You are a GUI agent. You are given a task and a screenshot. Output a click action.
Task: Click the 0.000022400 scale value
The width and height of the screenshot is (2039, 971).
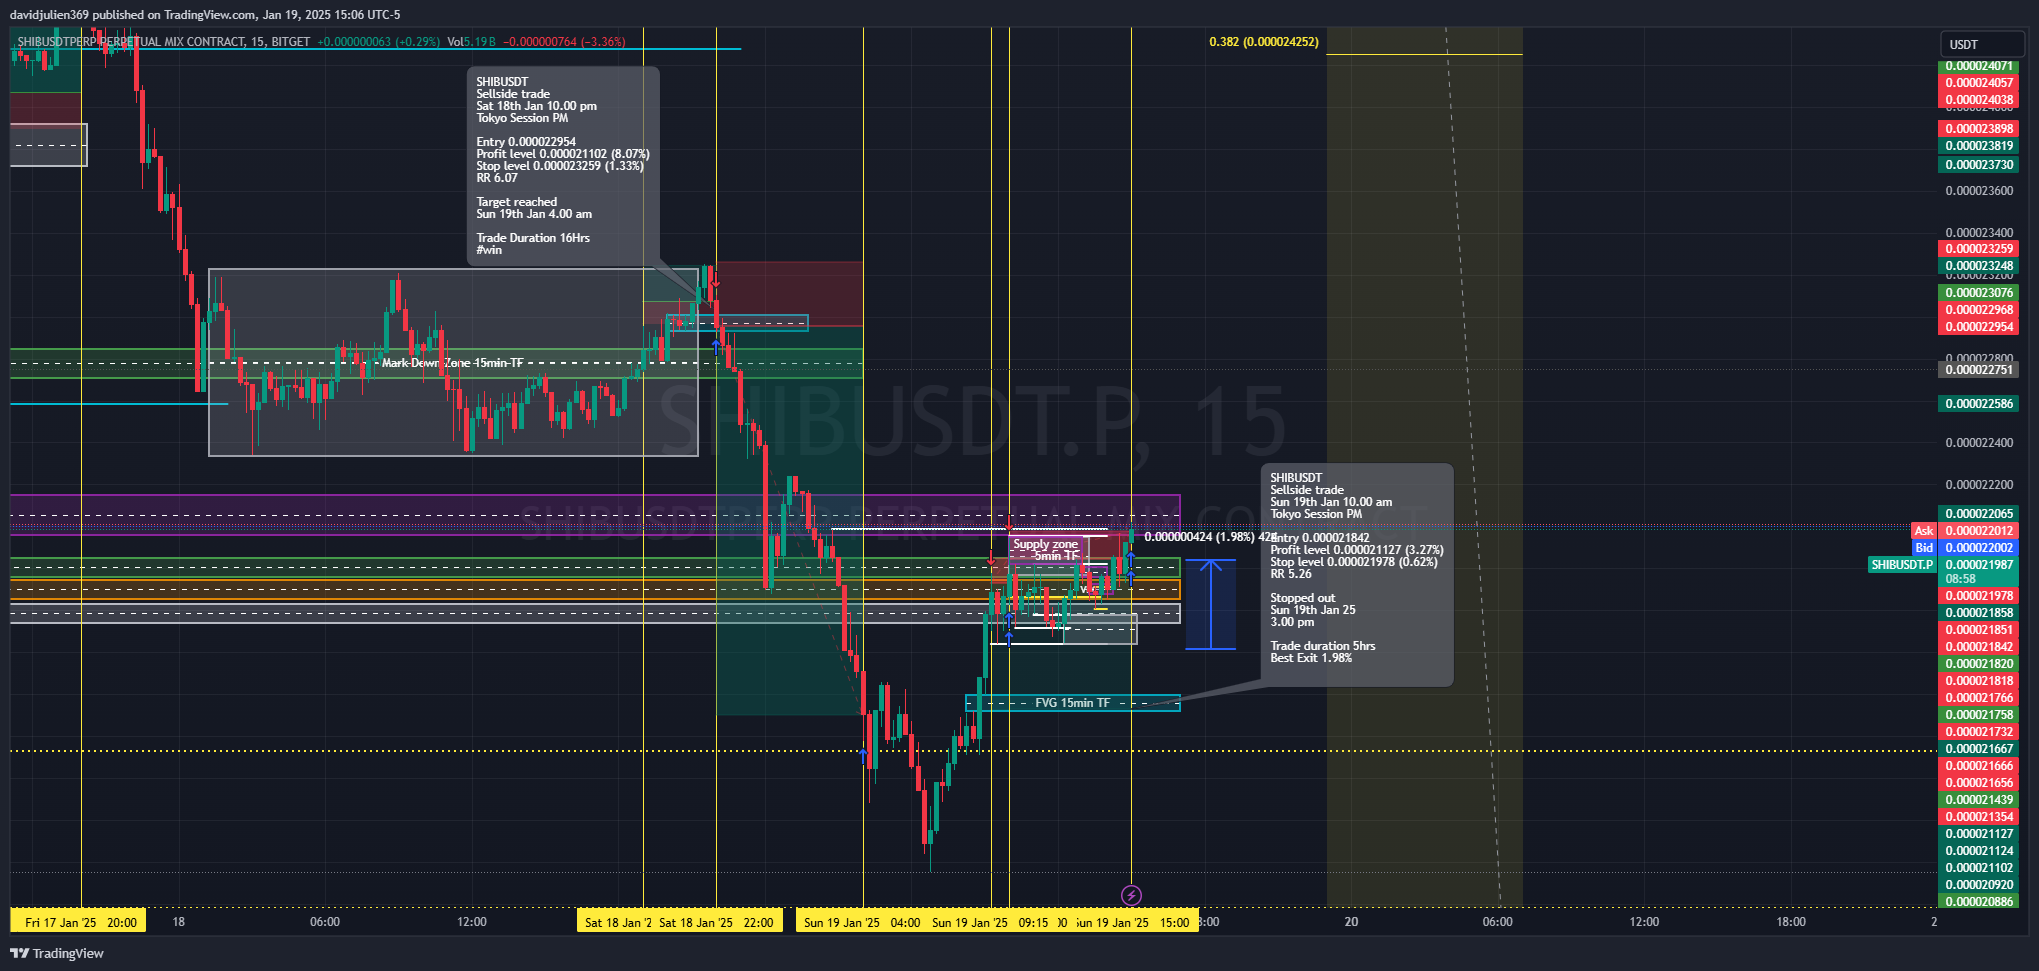pos(1979,443)
